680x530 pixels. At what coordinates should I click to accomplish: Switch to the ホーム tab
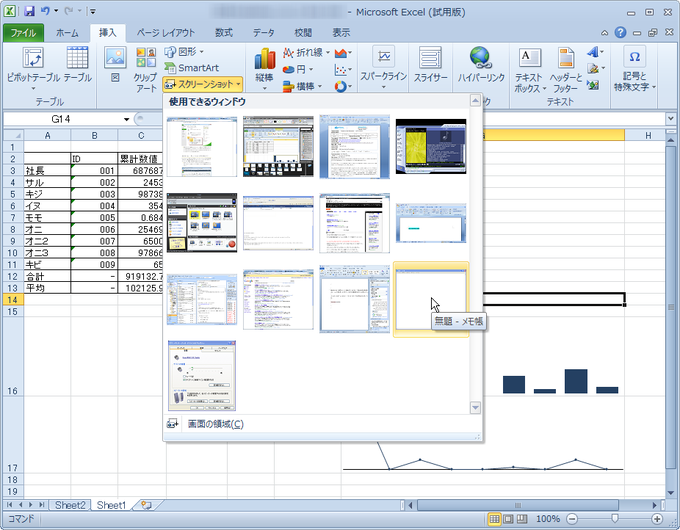(x=67, y=33)
